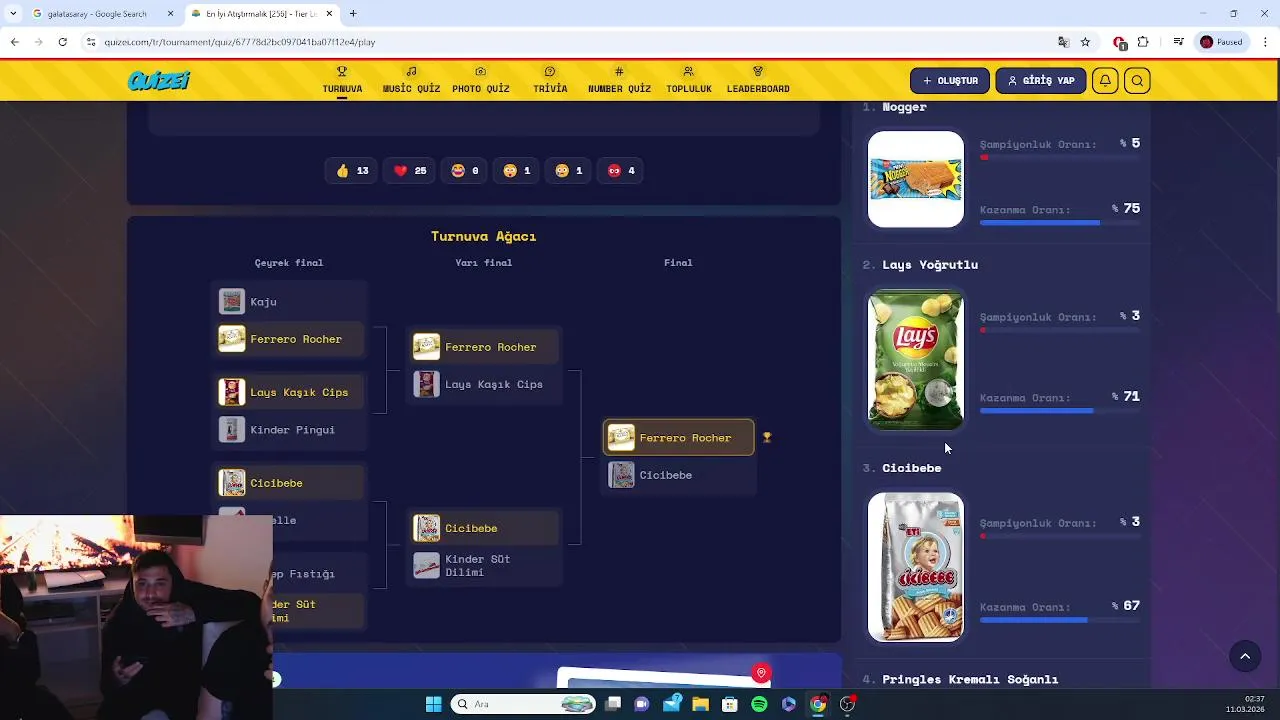Screen dimensions: 1280x720
Task: Open the Topluluk community page
Action: [x=688, y=80]
